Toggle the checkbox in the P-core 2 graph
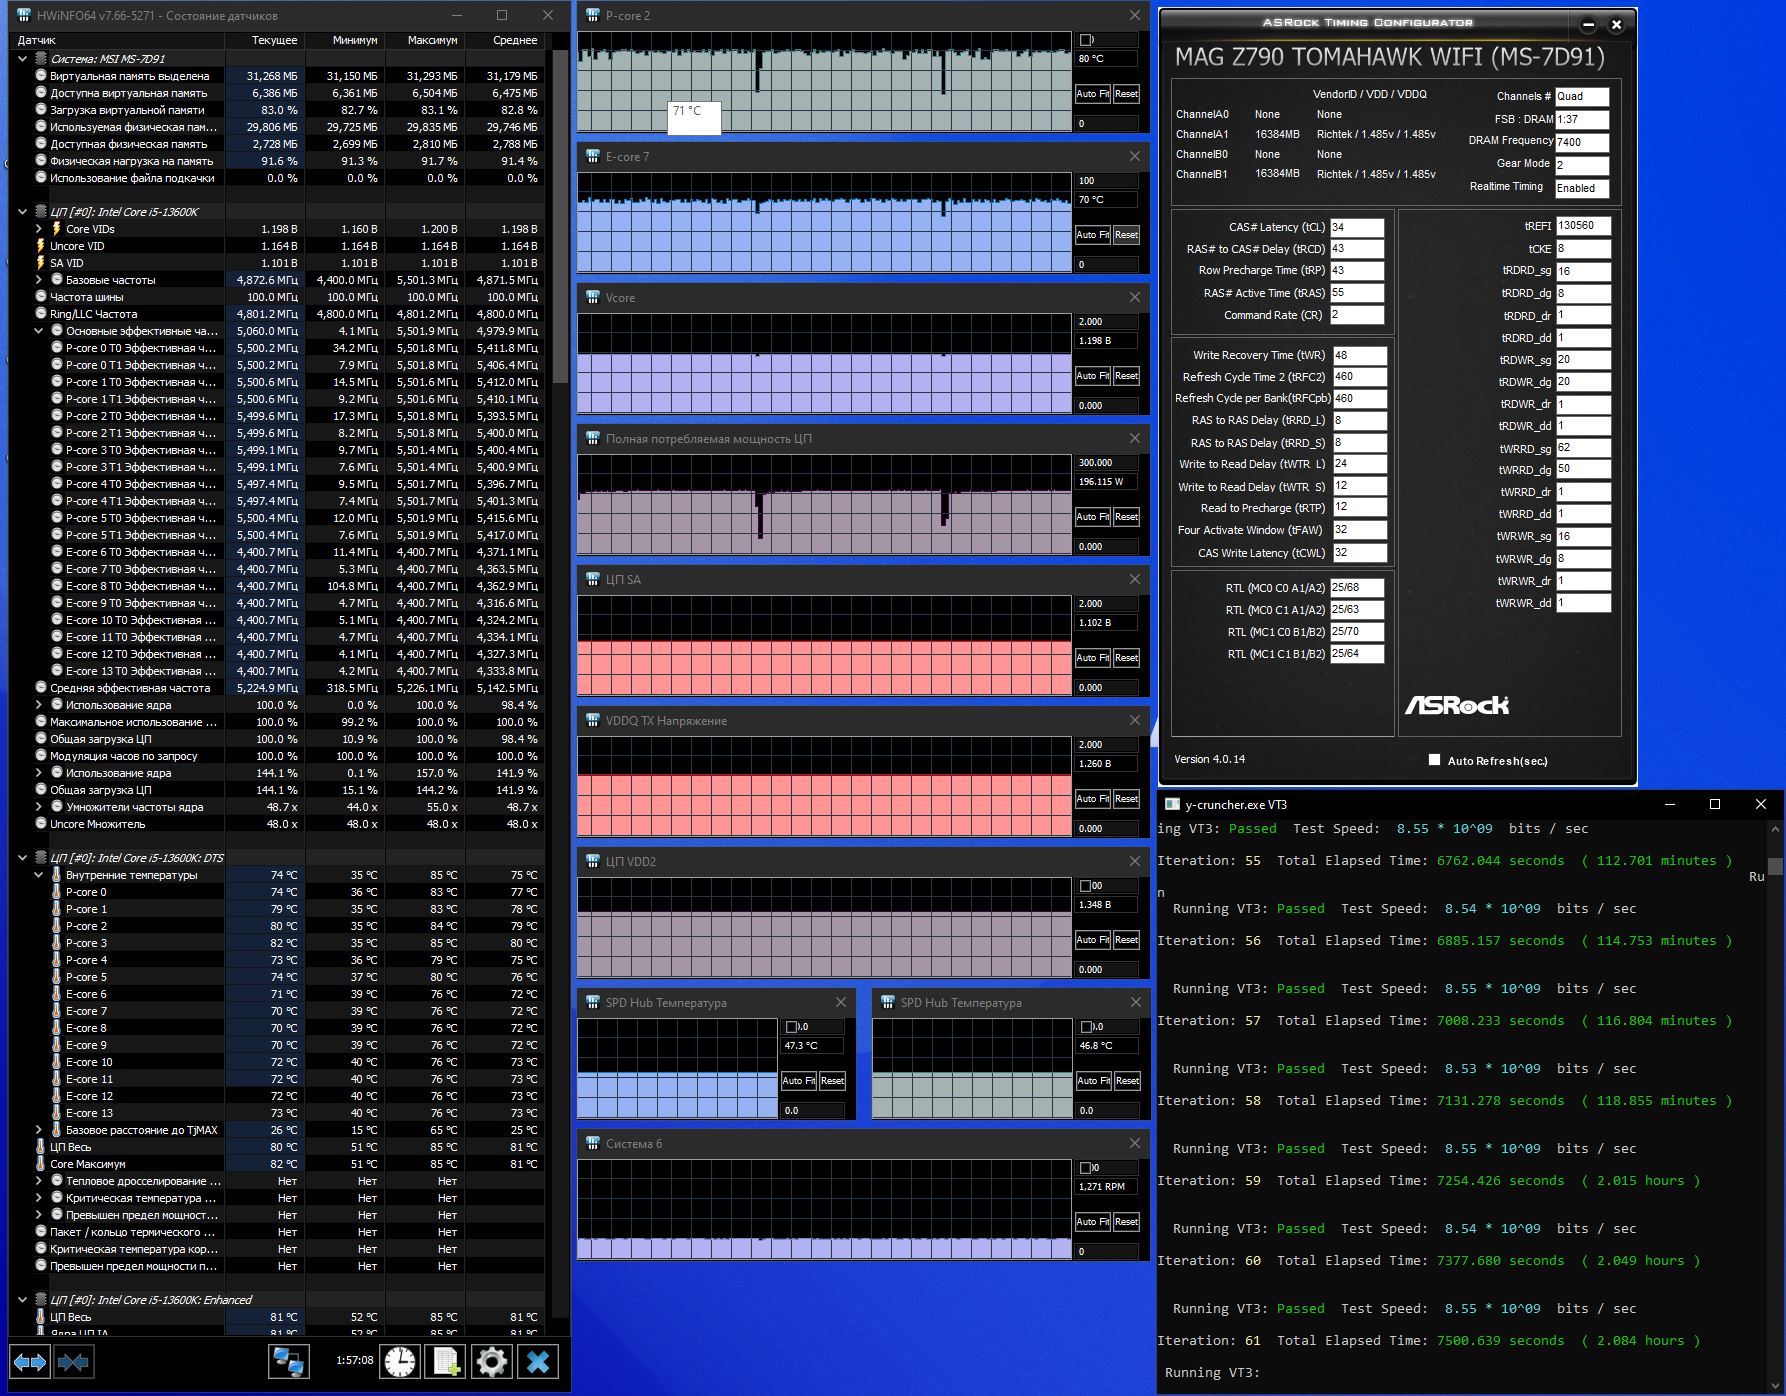The image size is (1786, 1396). (1086, 40)
